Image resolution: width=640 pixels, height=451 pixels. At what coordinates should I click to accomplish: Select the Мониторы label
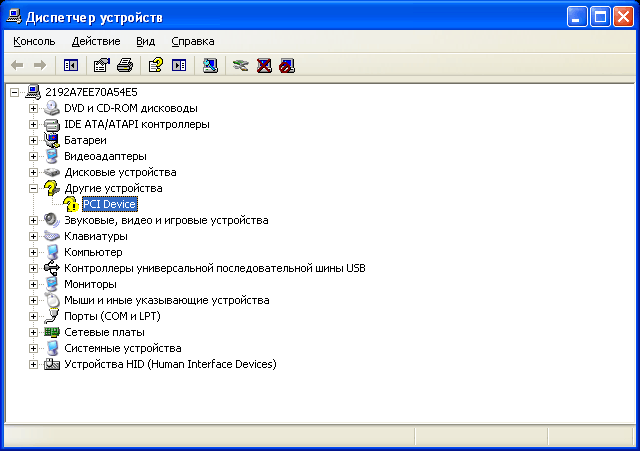90,284
